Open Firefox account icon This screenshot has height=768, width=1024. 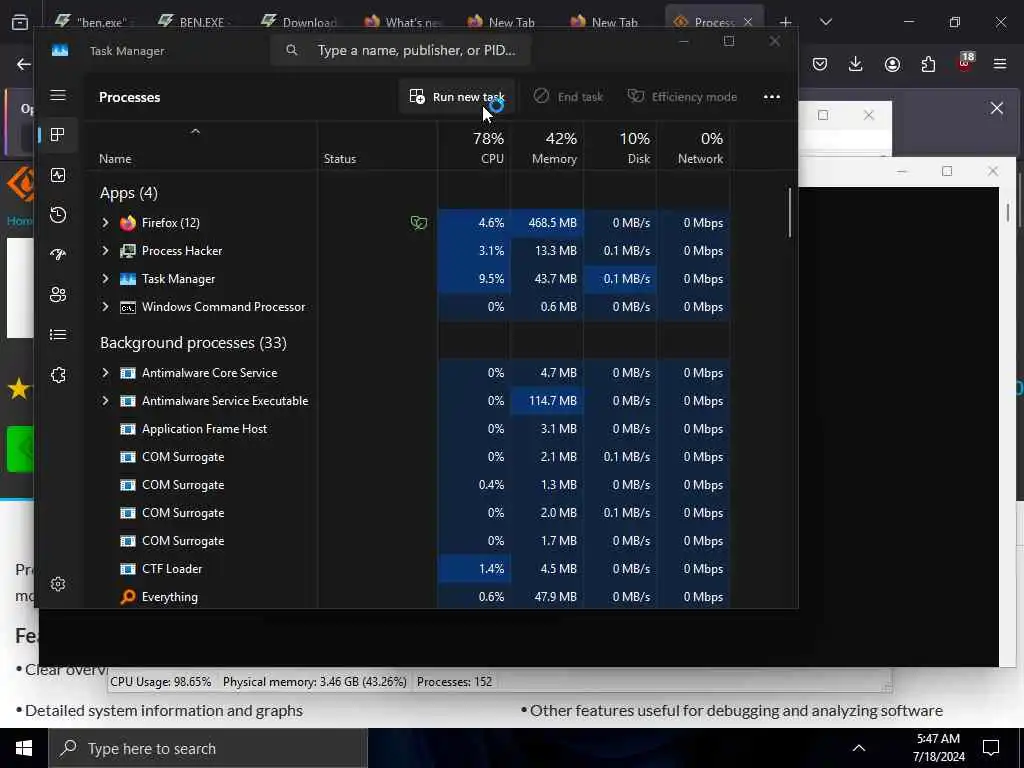pos(892,64)
